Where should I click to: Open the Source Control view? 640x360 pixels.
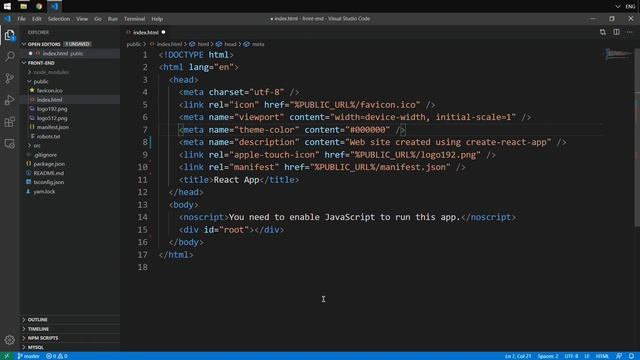(9, 78)
